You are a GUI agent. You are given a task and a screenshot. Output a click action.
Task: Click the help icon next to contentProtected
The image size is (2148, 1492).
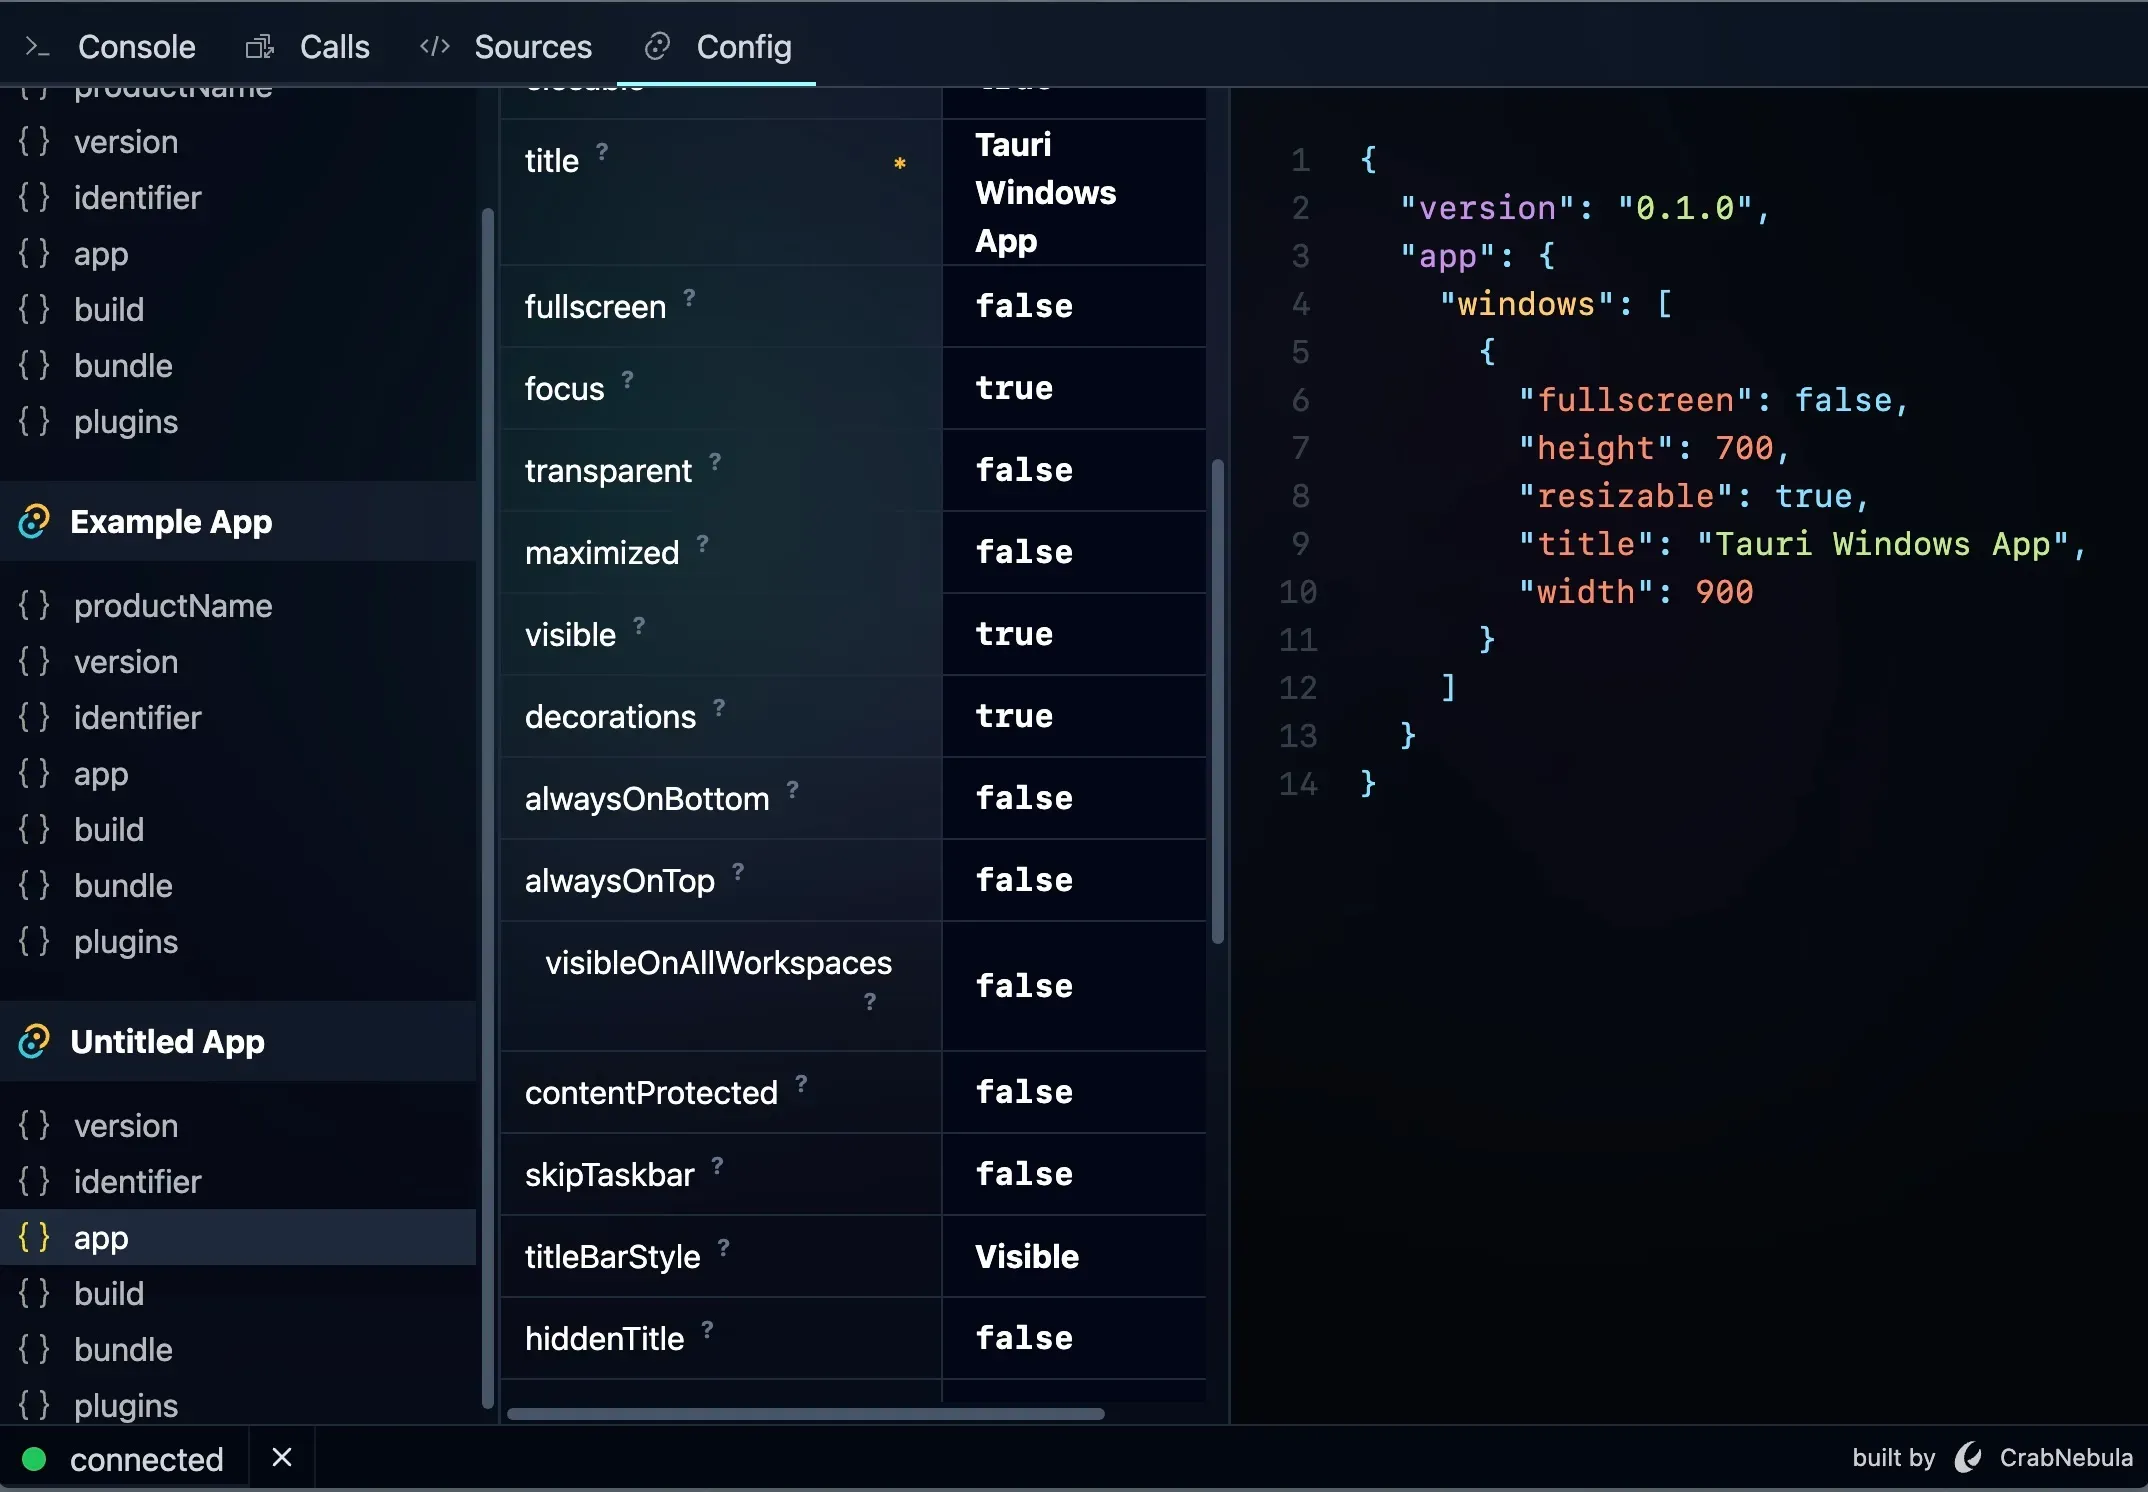(x=801, y=1083)
